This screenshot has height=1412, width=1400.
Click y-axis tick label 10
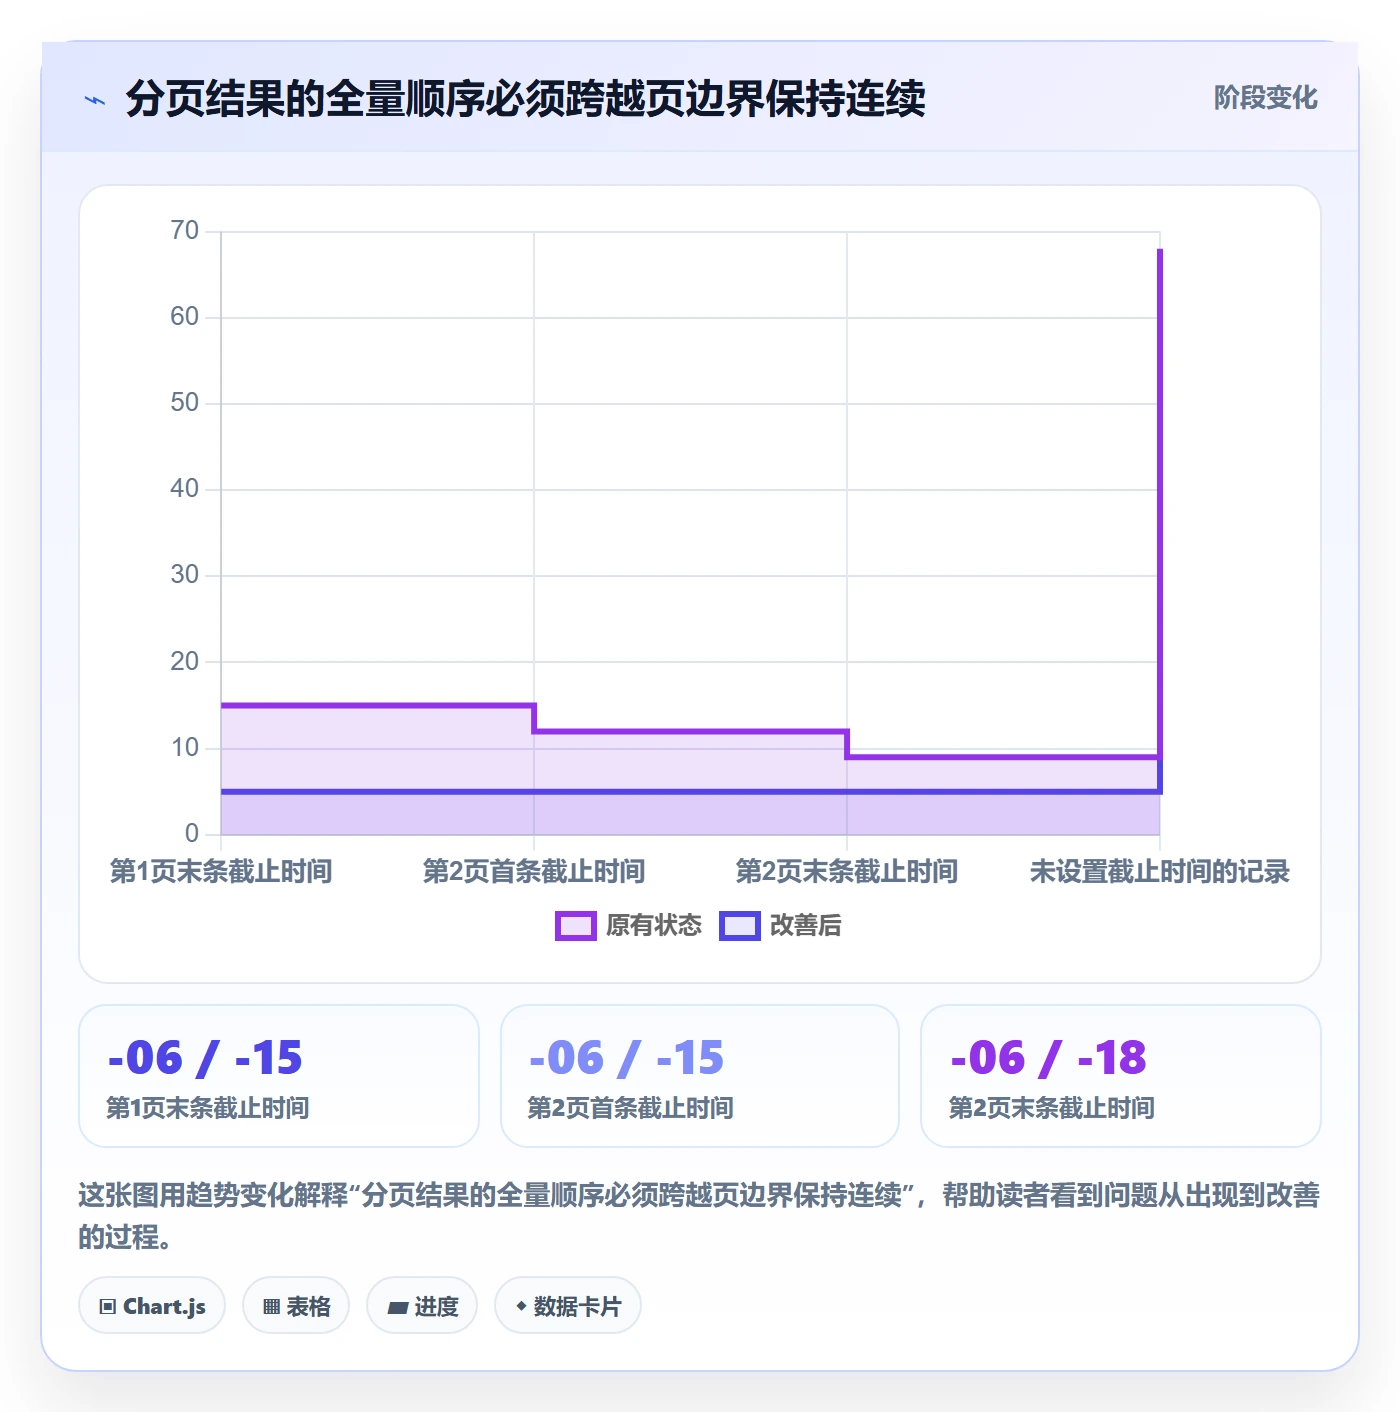[x=185, y=748]
